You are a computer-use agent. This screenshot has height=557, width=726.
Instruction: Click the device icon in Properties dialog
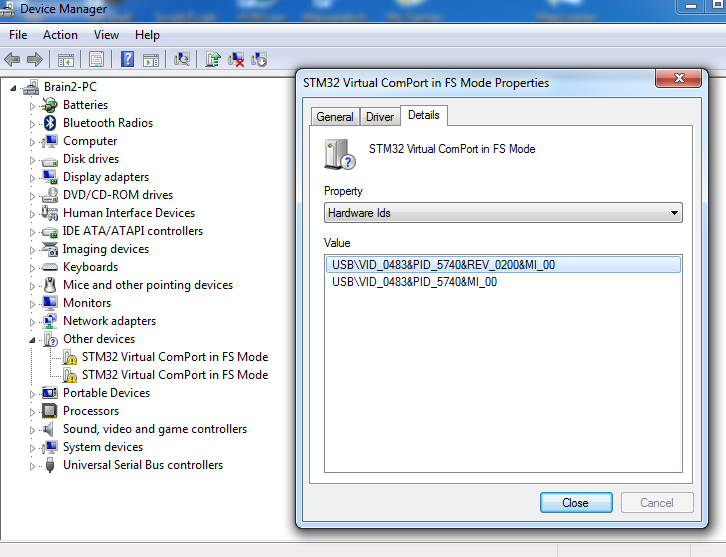pos(340,154)
